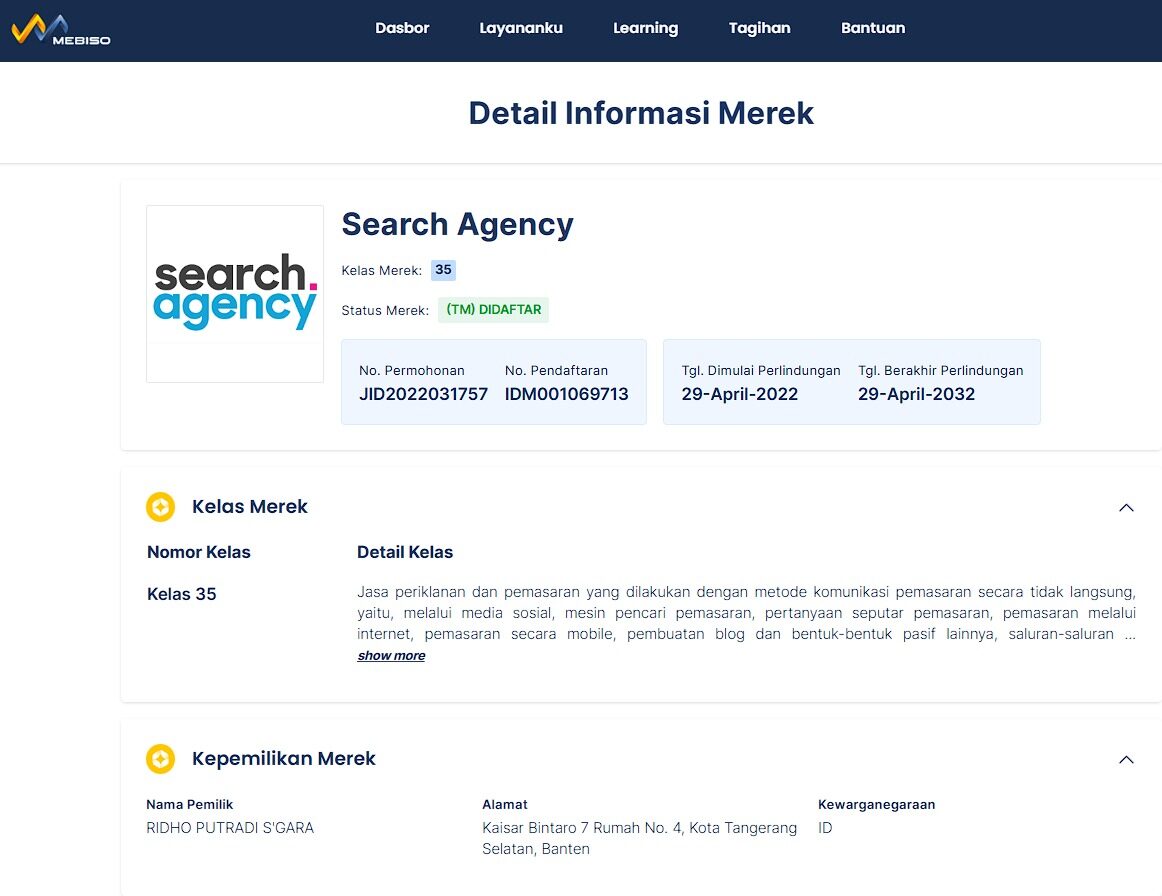The height and width of the screenshot is (896, 1162).
Task: Open Tagihan billing page
Action: (760, 28)
